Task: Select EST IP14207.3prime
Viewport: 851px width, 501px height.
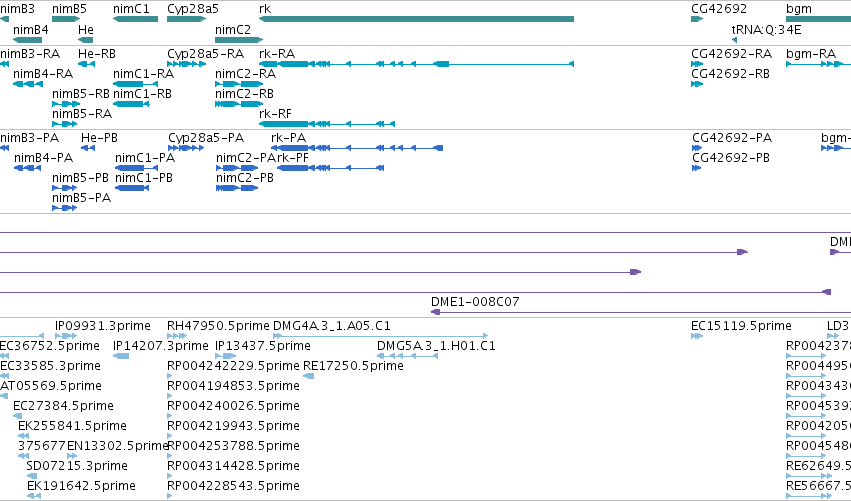Action: (161, 346)
